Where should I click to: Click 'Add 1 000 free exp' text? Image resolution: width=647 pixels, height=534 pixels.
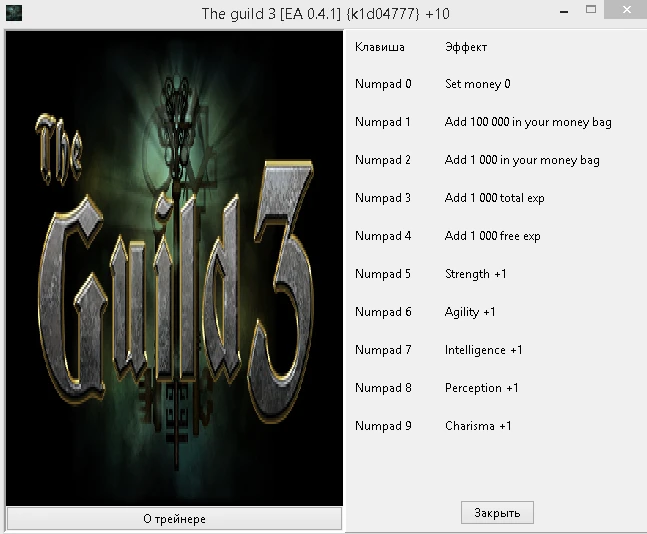pyautogui.click(x=493, y=236)
